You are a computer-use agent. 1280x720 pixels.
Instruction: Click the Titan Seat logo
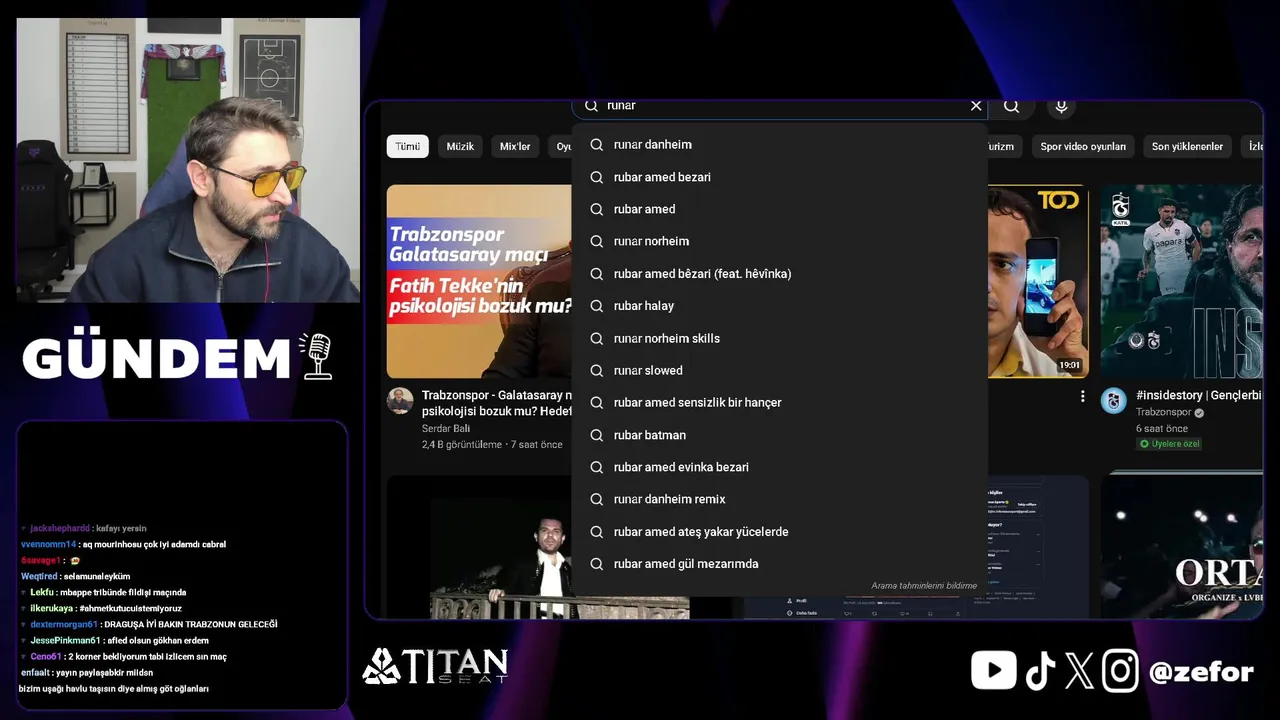pyautogui.click(x=435, y=666)
